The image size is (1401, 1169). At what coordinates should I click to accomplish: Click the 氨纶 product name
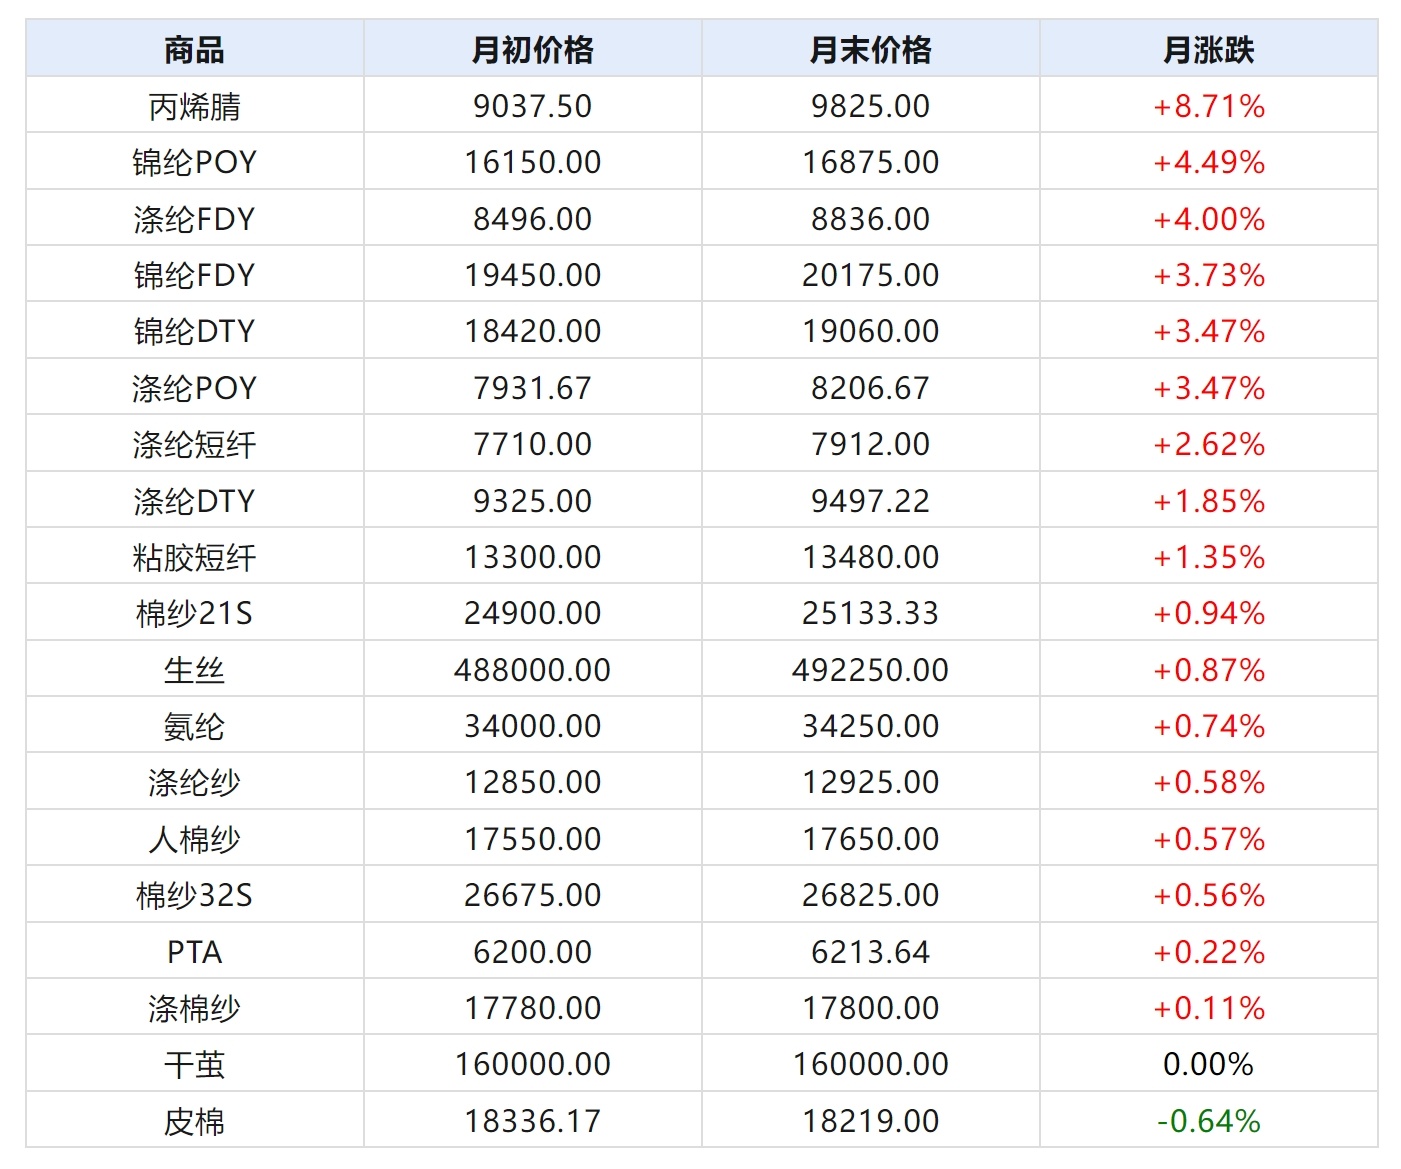click(x=194, y=726)
